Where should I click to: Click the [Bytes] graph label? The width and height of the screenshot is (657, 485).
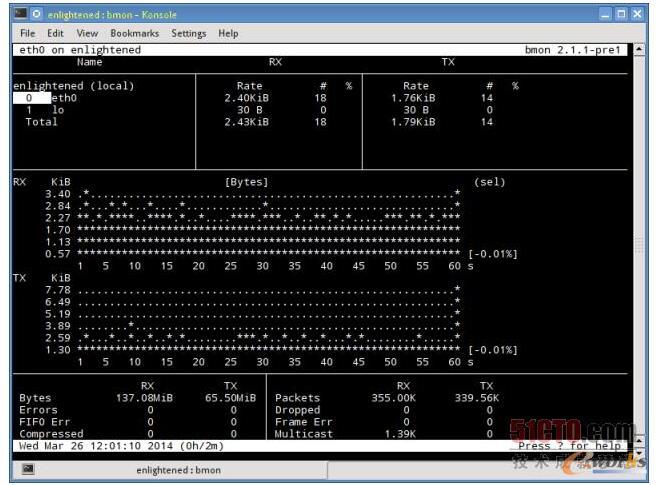coord(246,182)
